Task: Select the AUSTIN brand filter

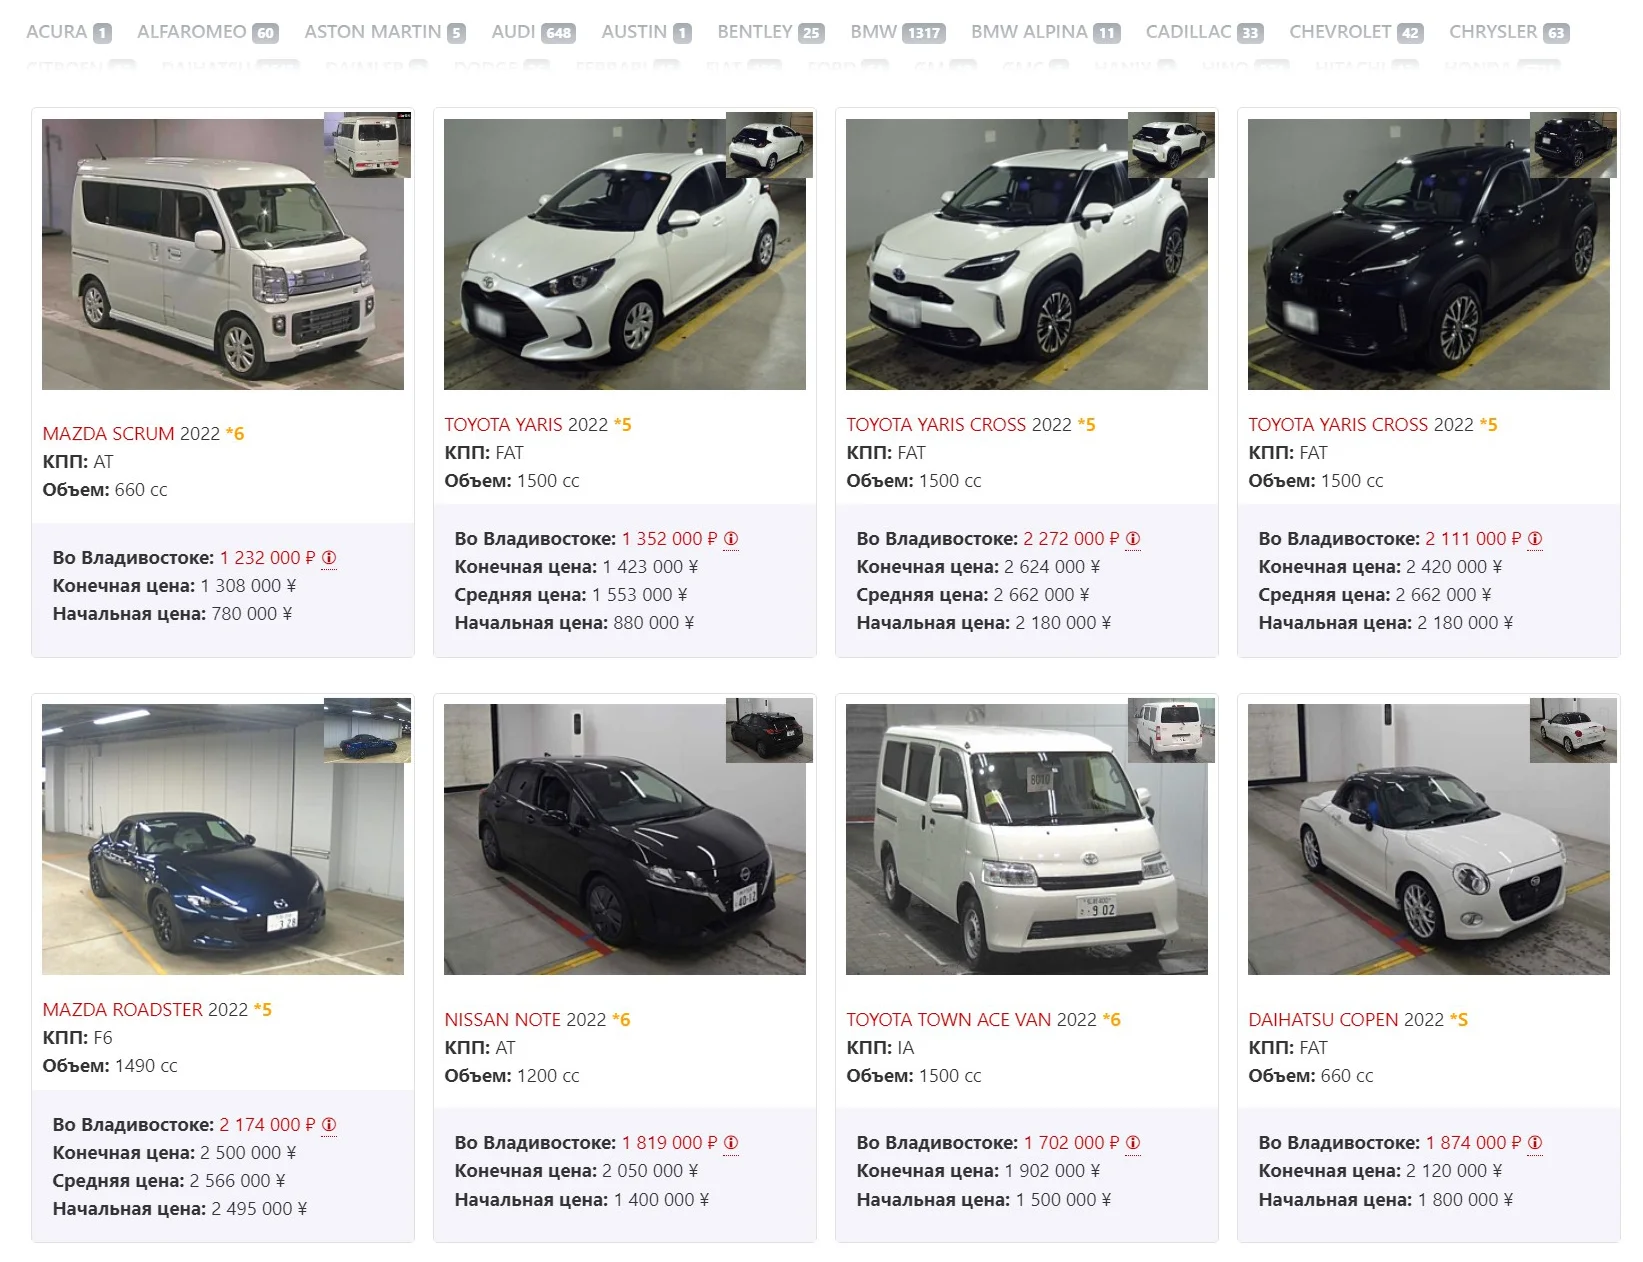Action: coord(646,32)
